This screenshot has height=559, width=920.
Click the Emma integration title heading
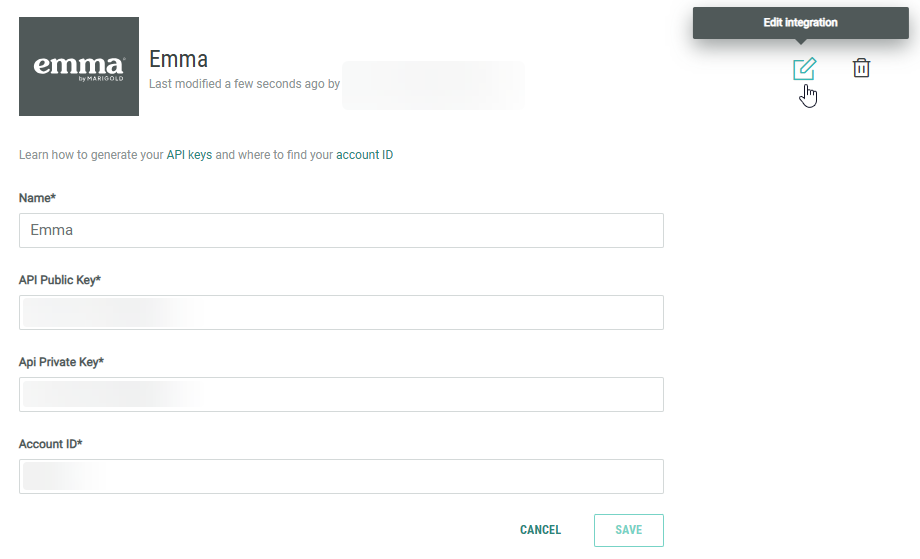(x=178, y=58)
